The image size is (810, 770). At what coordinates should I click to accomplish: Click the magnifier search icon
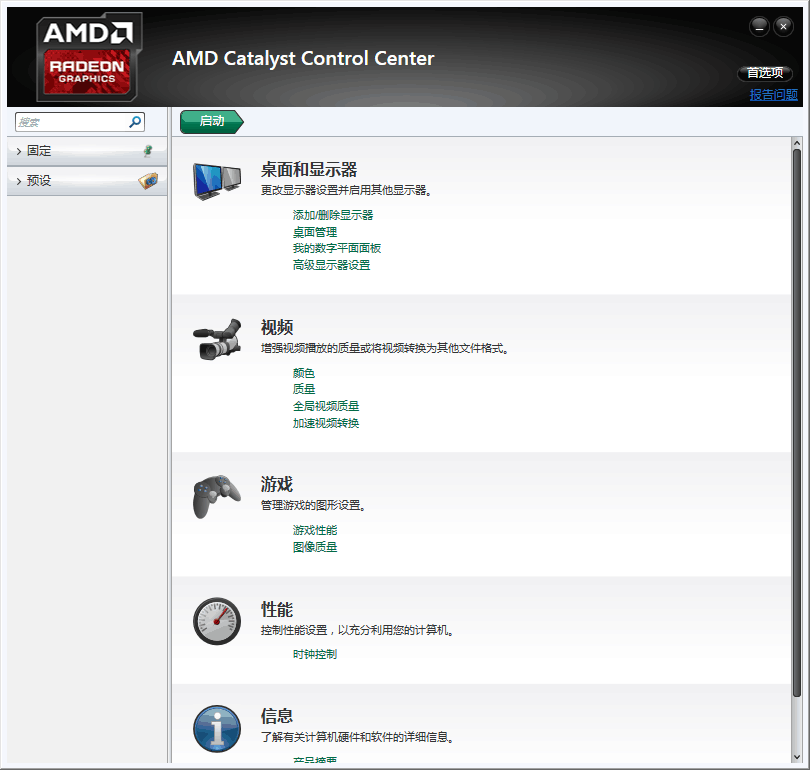tap(135, 122)
